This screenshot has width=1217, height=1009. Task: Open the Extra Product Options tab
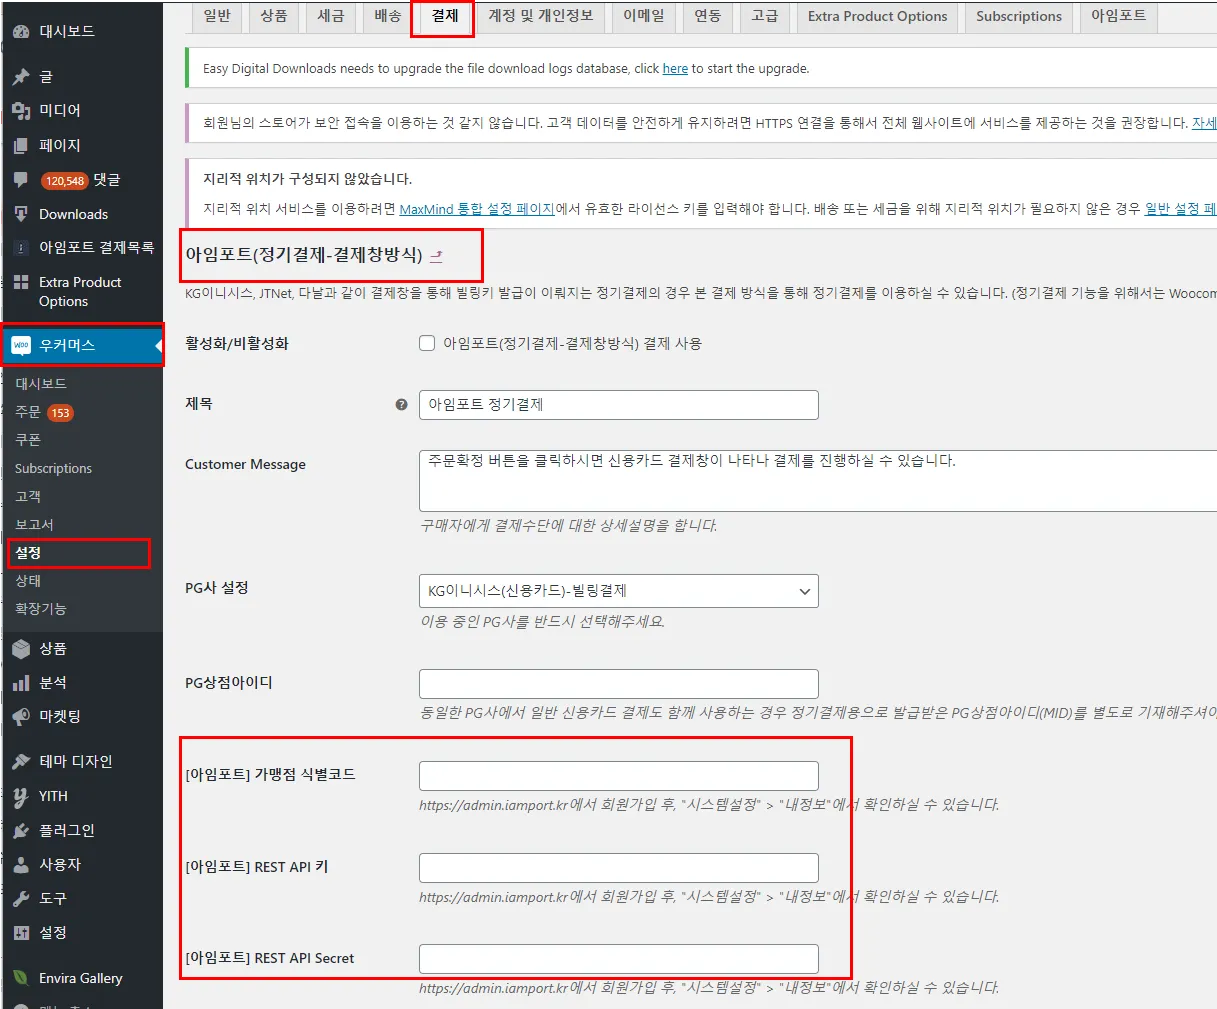877,16
